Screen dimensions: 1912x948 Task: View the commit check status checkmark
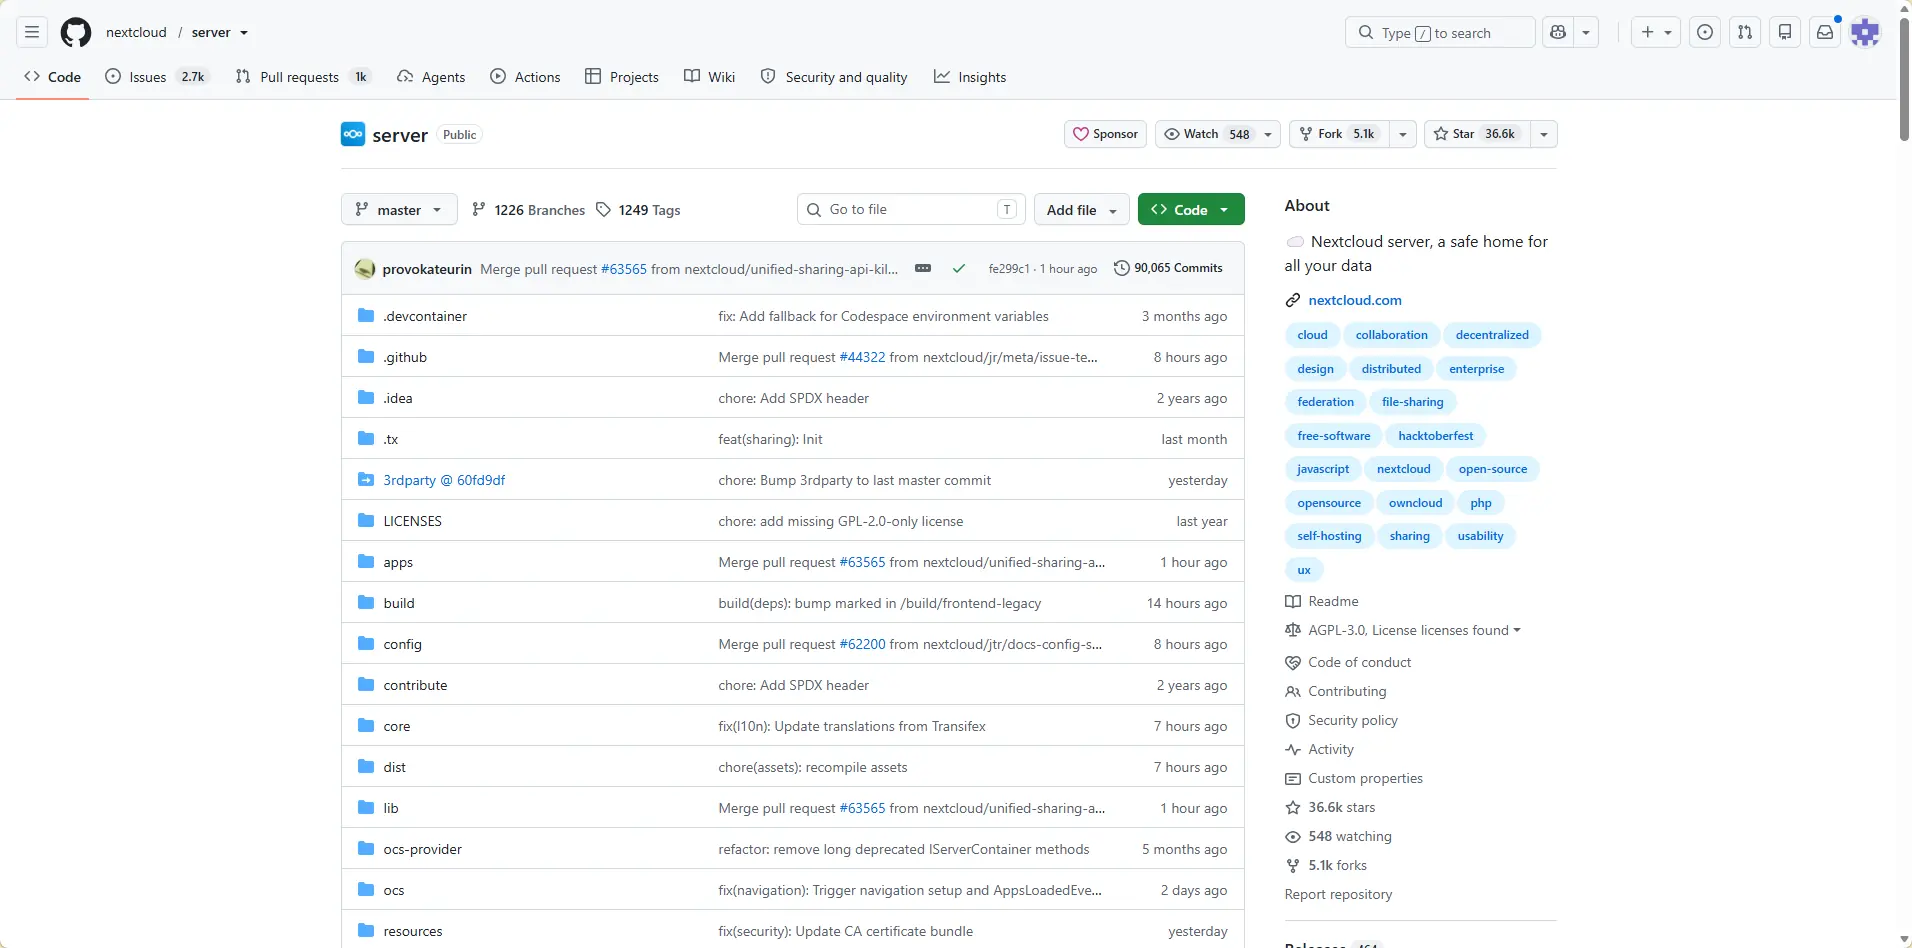(x=959, y=268)
